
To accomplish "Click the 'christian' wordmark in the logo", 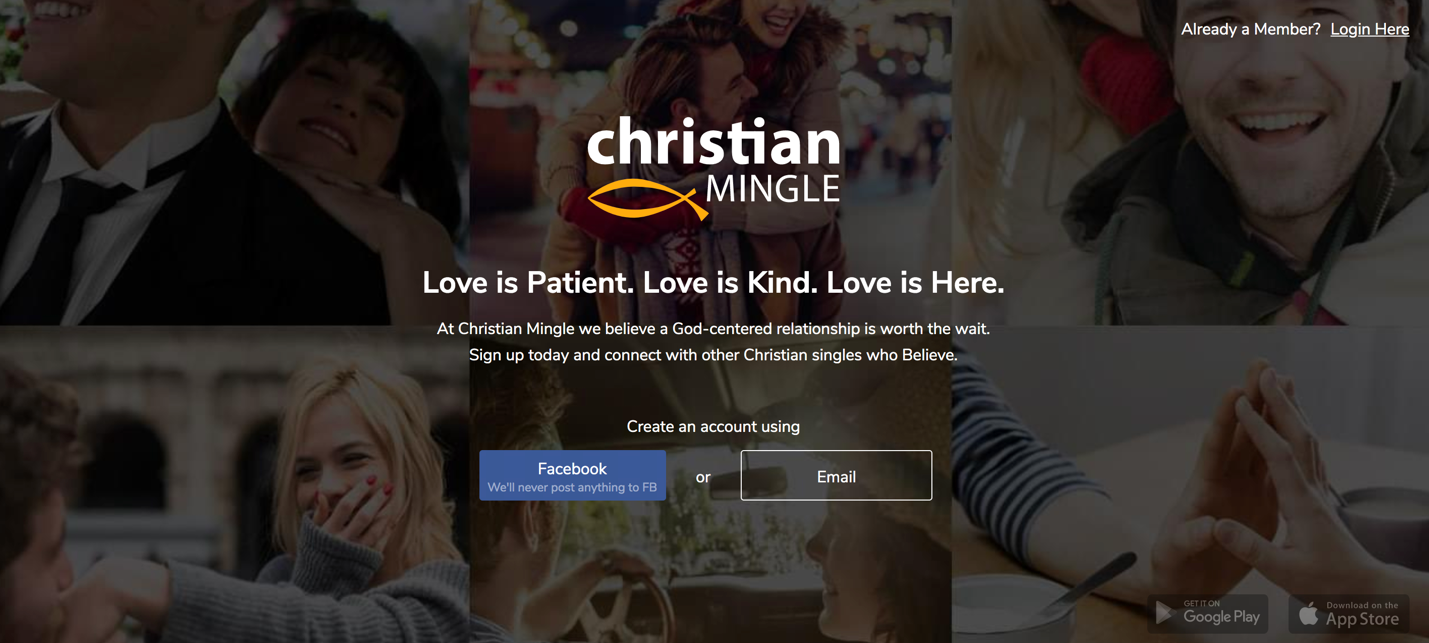I will click(x=714, y=141).
